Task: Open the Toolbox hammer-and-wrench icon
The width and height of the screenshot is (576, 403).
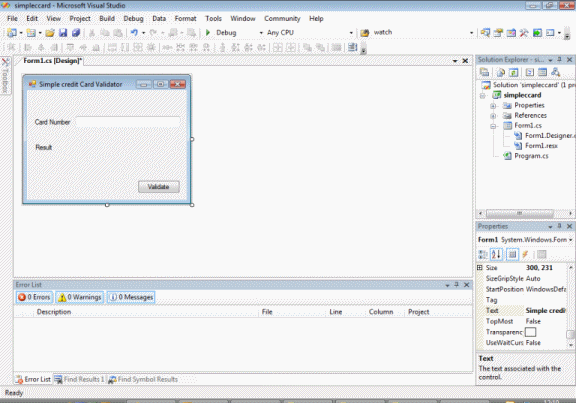Action: click(524, 33)
